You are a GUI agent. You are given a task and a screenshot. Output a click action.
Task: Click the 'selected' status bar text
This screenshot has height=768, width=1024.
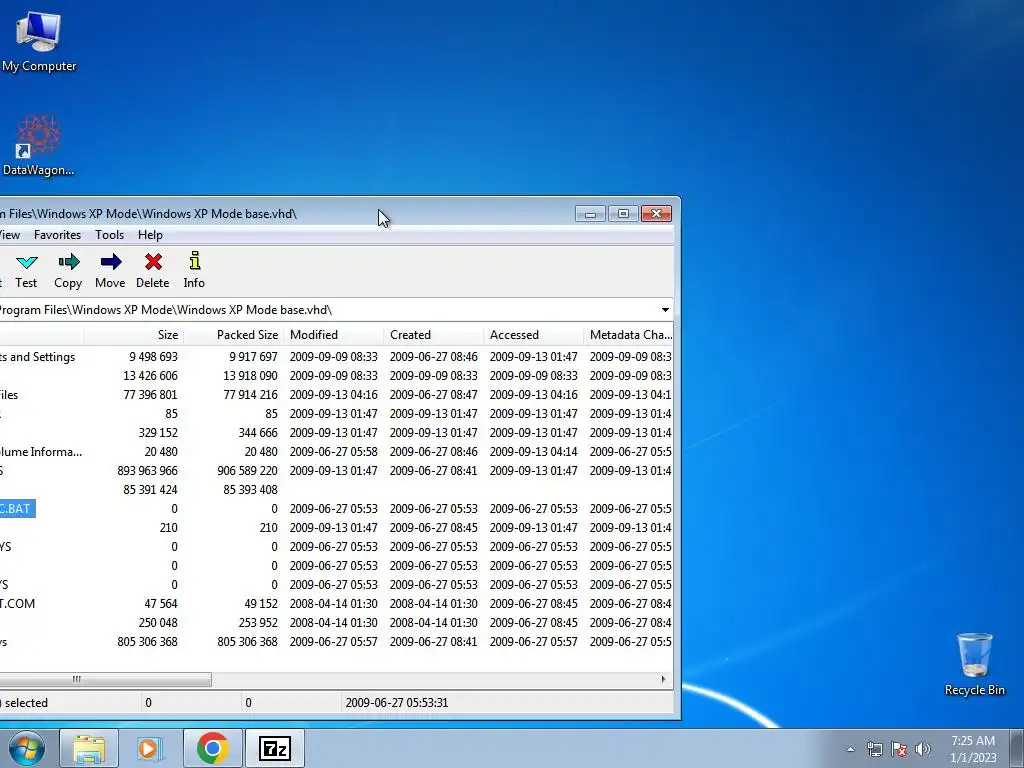click(x=26, y=703)
